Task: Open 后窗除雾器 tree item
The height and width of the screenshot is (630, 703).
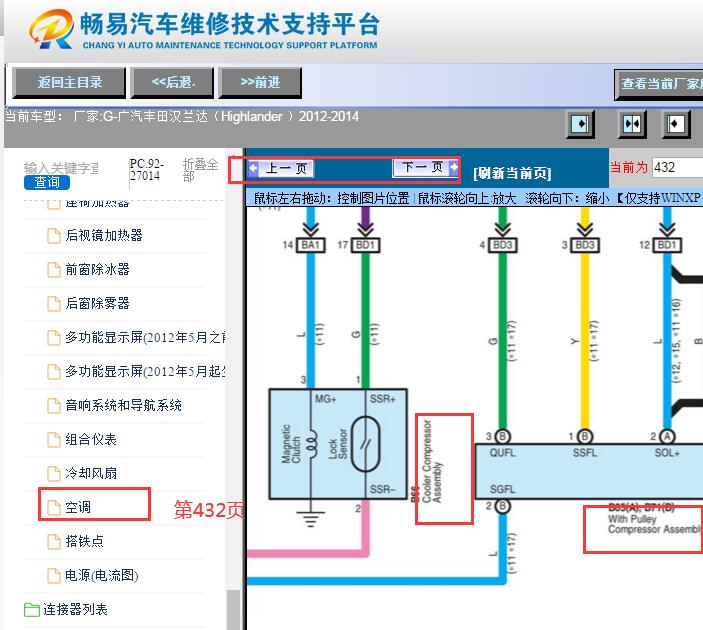Action: pyautogui.click(x=97, y=303)
